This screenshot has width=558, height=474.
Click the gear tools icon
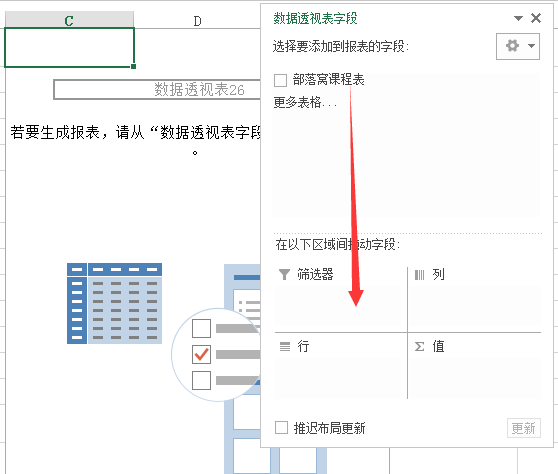512,46
